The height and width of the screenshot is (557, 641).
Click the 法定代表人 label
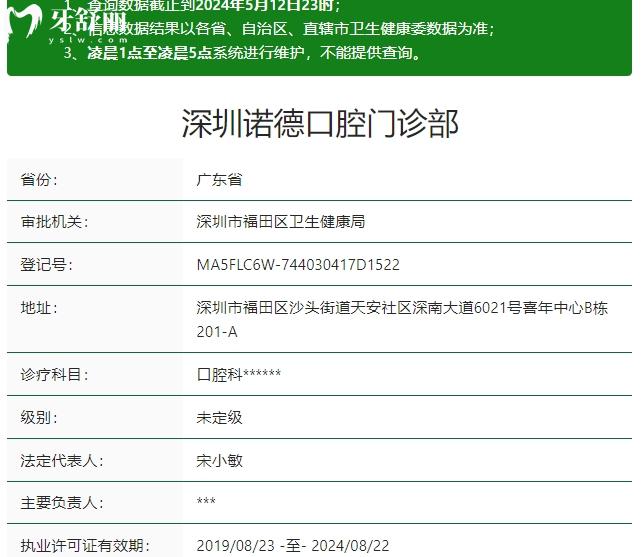(62, 461)
